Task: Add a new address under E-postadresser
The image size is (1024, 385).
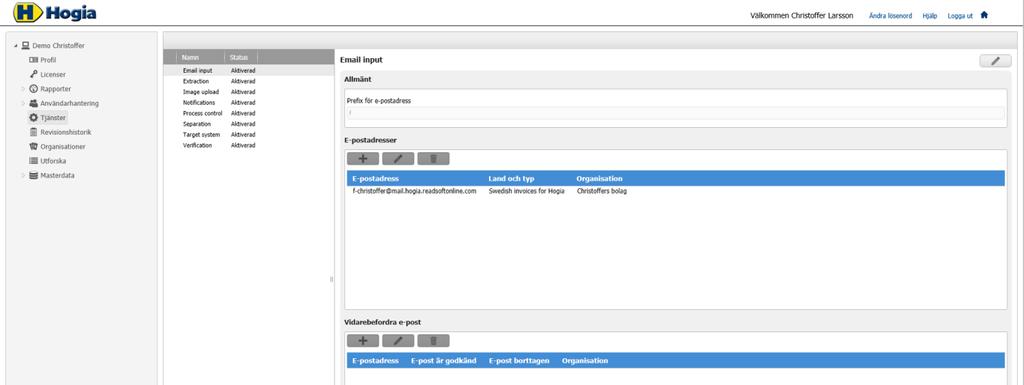Action: coord(363,159)
